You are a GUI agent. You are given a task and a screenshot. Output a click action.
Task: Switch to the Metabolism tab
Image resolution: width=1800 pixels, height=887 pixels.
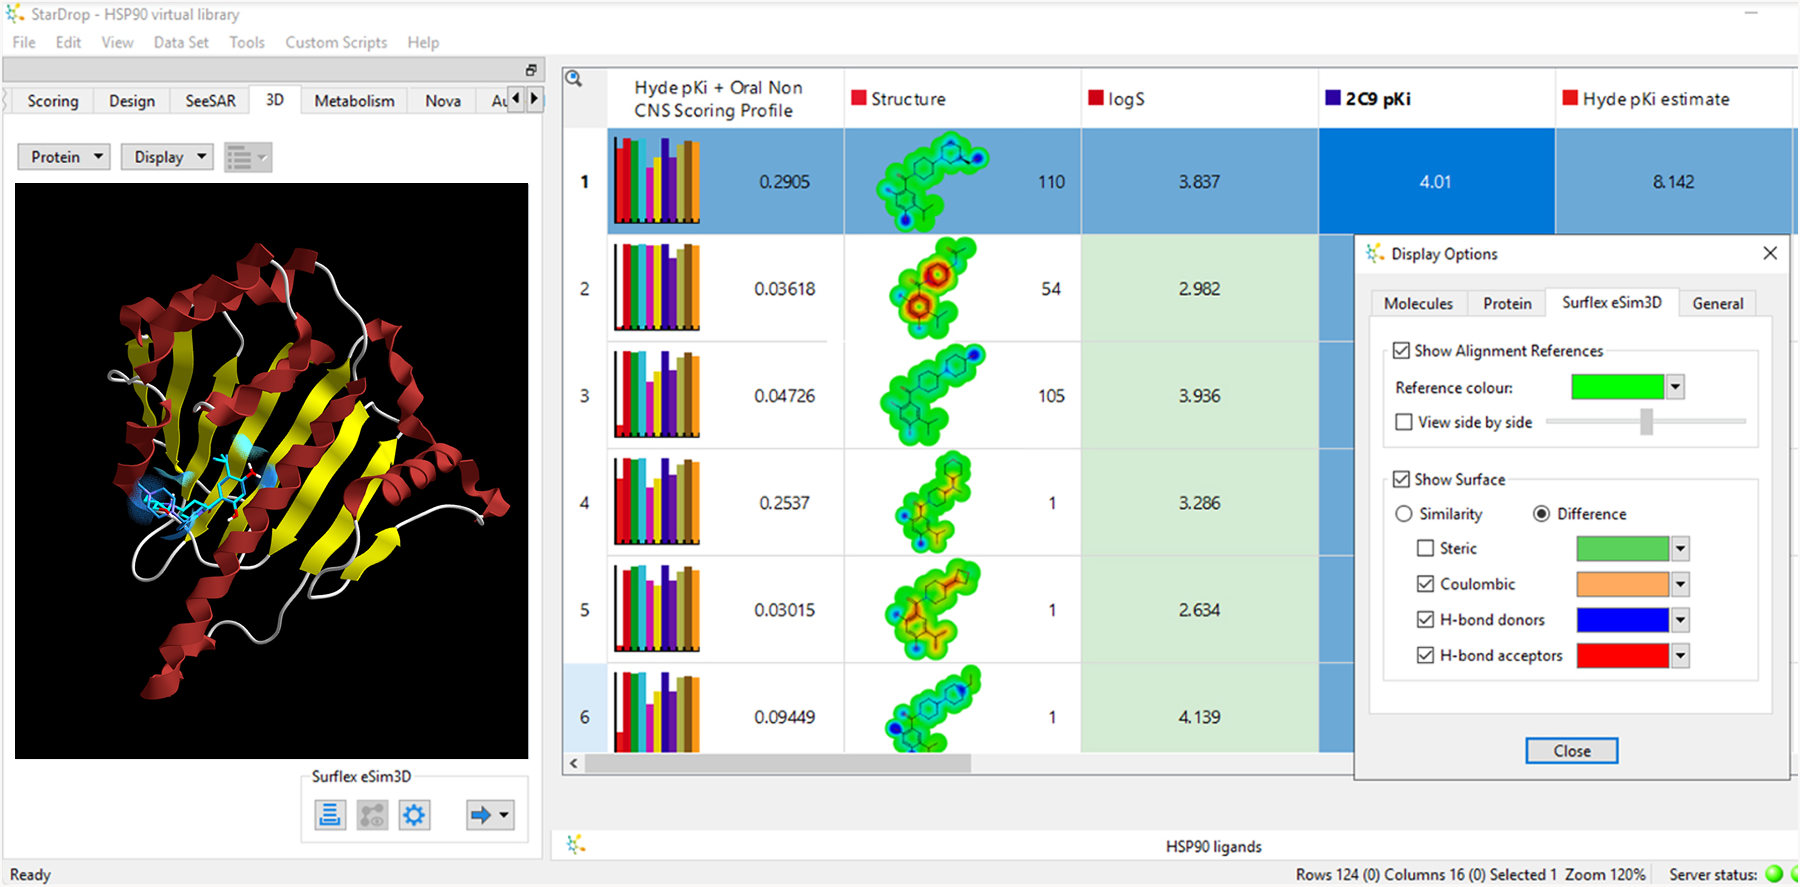[x=354, y=101]
